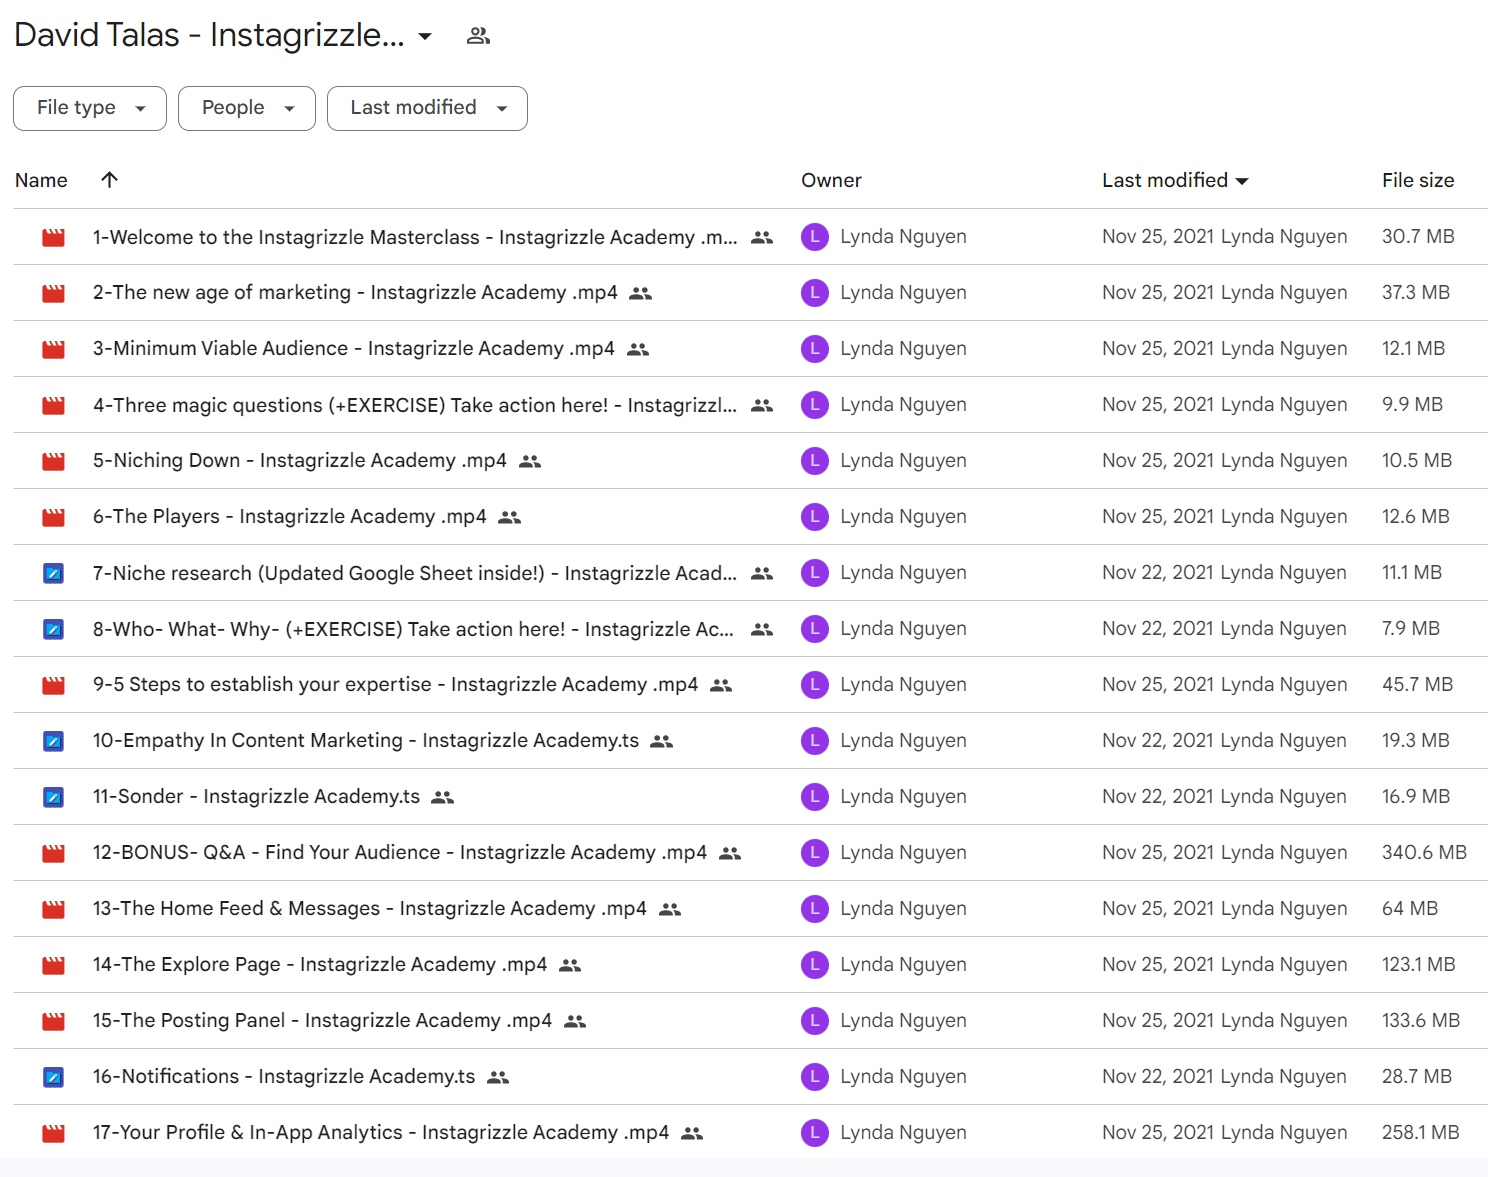Image resolution: width=1488 pixels, height=1177 pixels.
Task: Click blue file icon of 10-Empathy In Content Marketing
Action: tap(54, 741)
